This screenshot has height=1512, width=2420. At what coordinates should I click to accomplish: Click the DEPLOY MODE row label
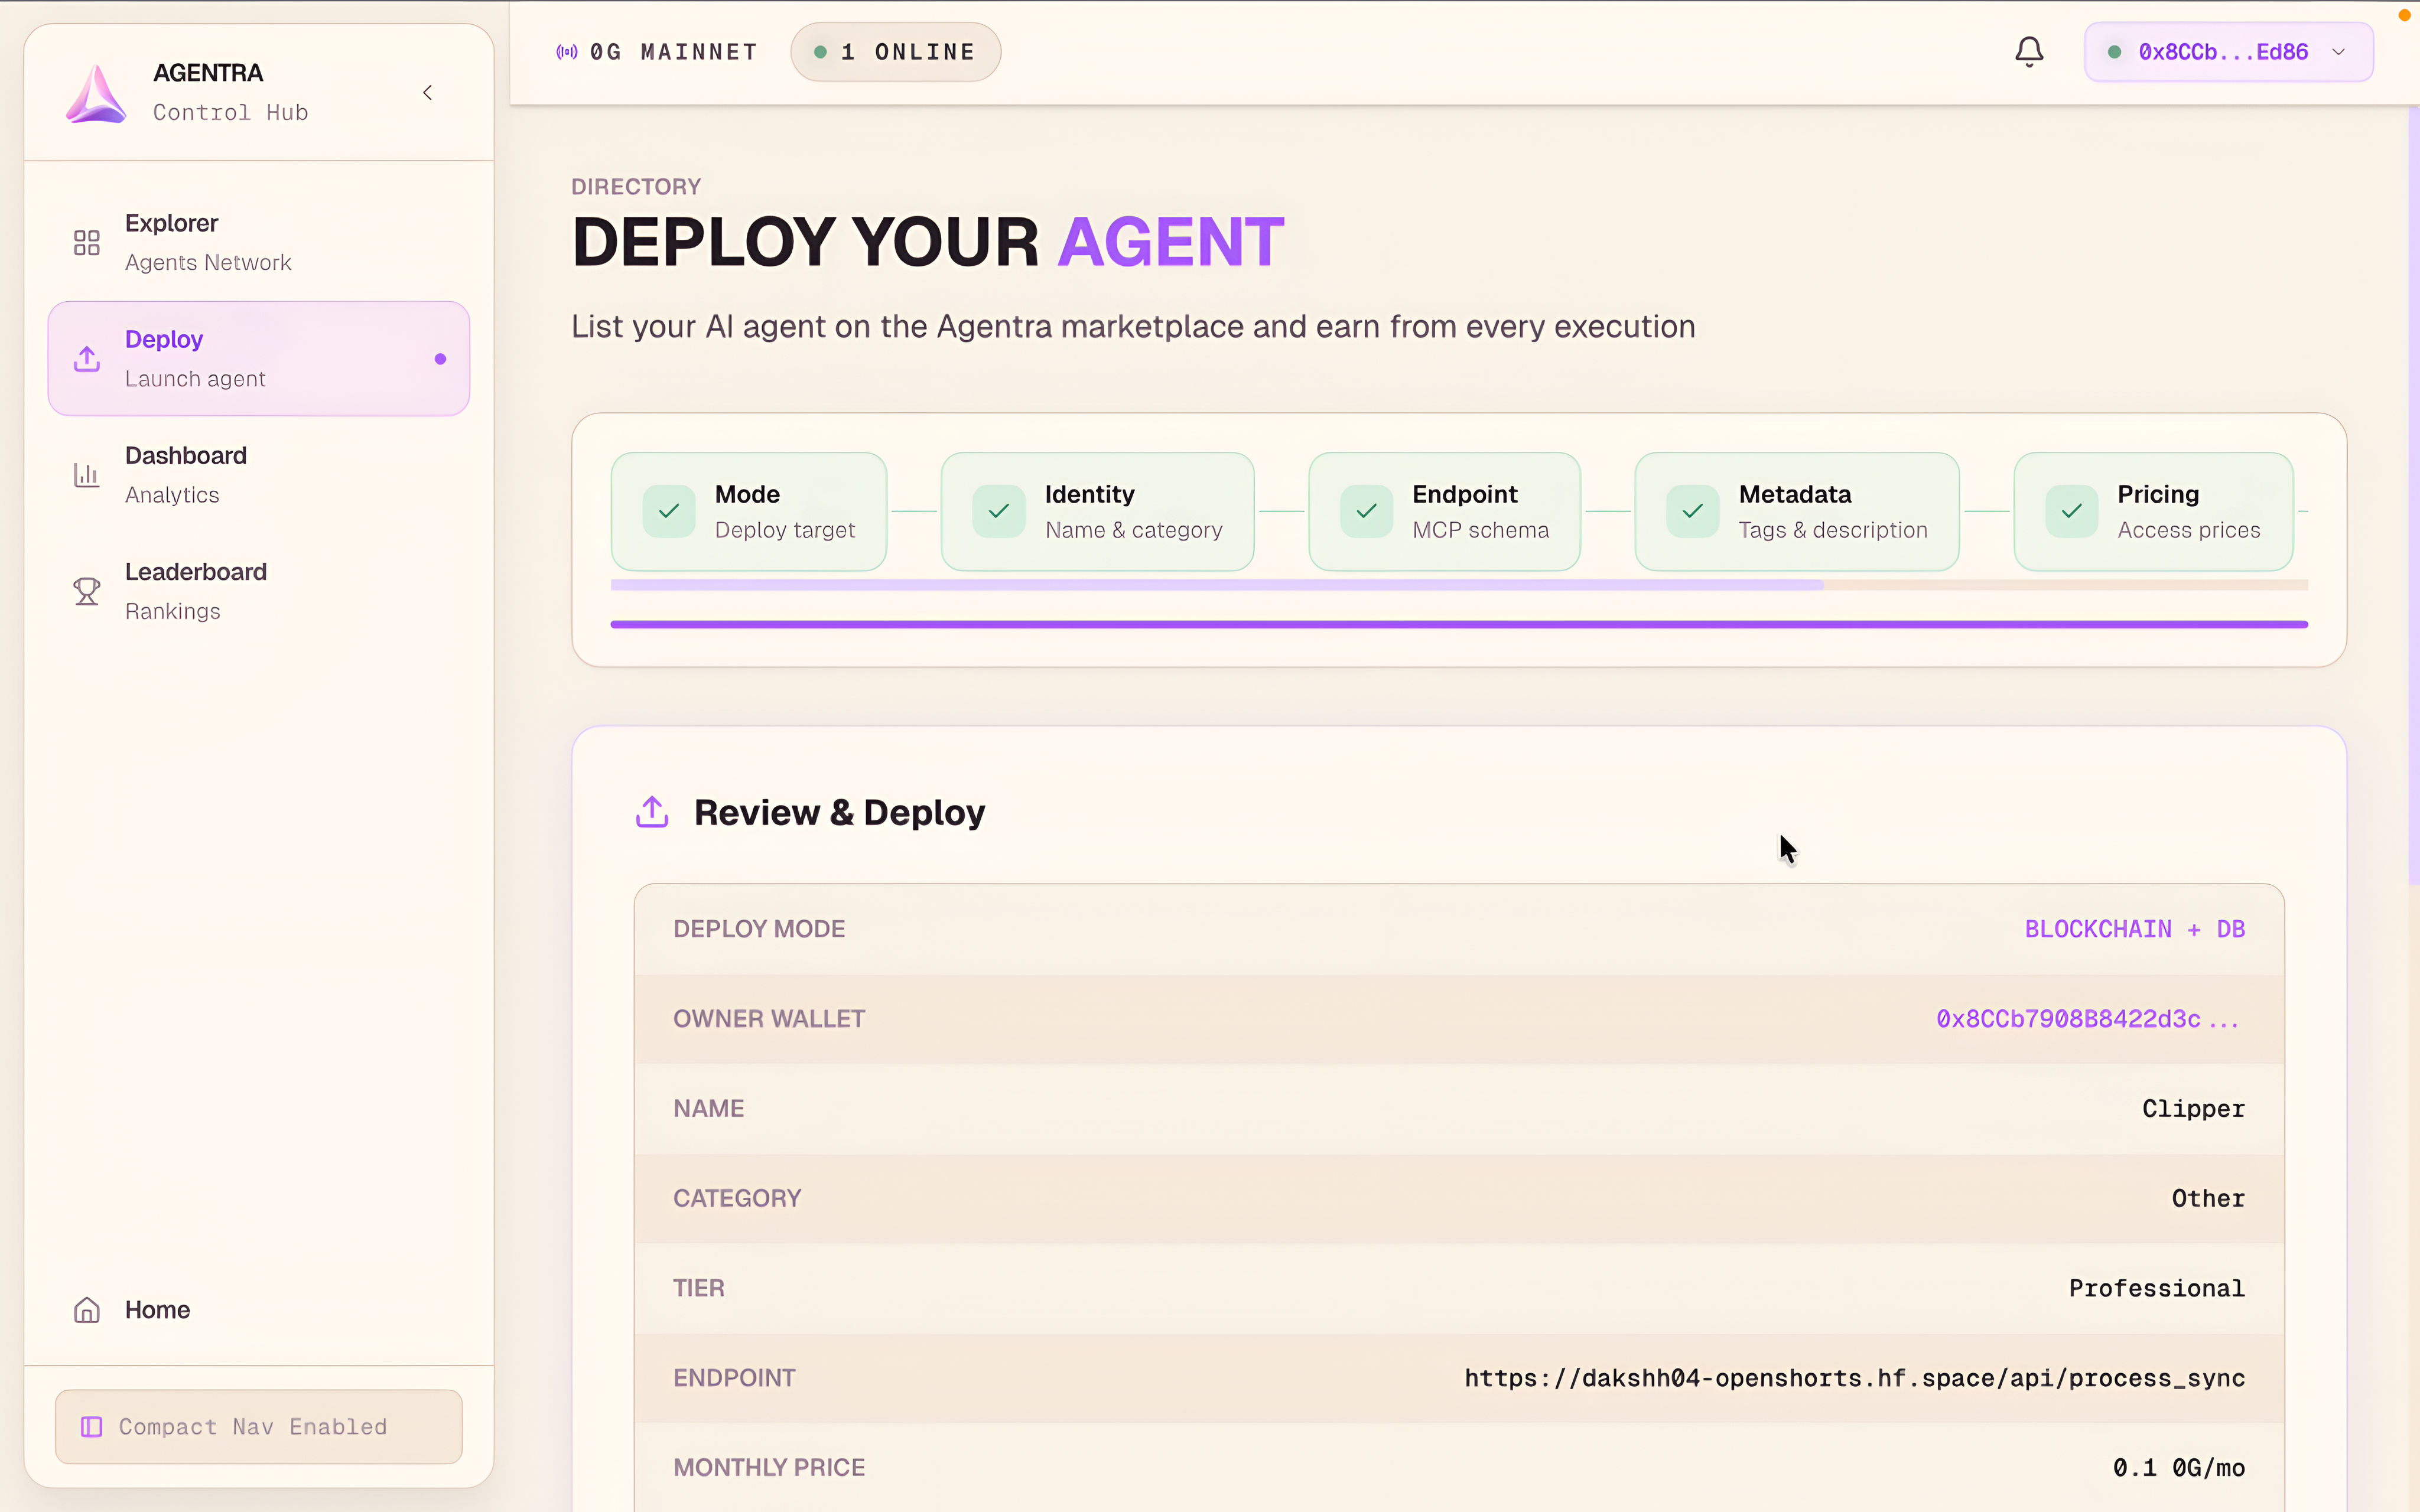[x=759, y=929]
